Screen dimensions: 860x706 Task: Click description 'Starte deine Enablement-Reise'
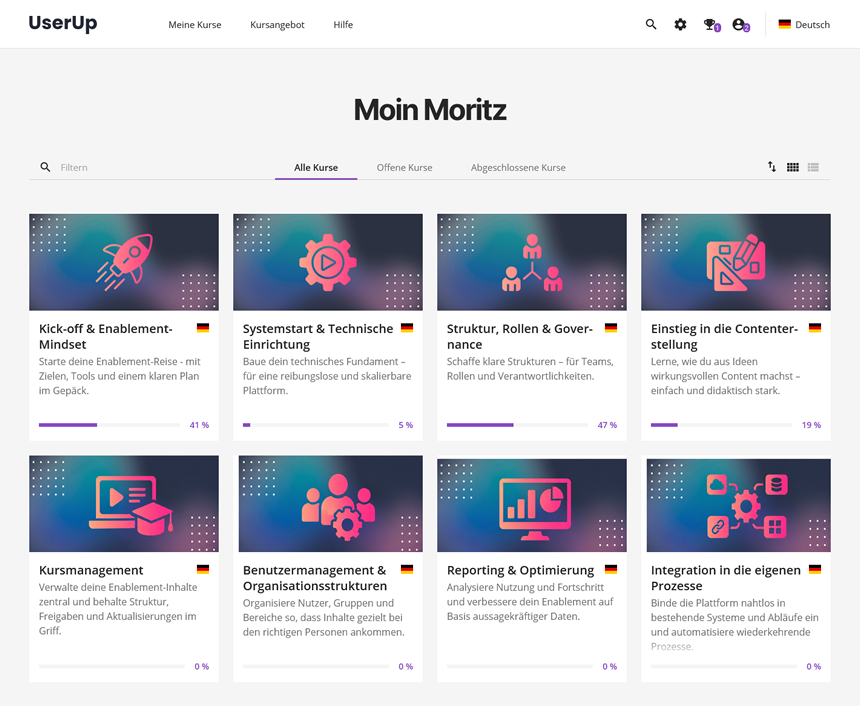tap(120, 376)
